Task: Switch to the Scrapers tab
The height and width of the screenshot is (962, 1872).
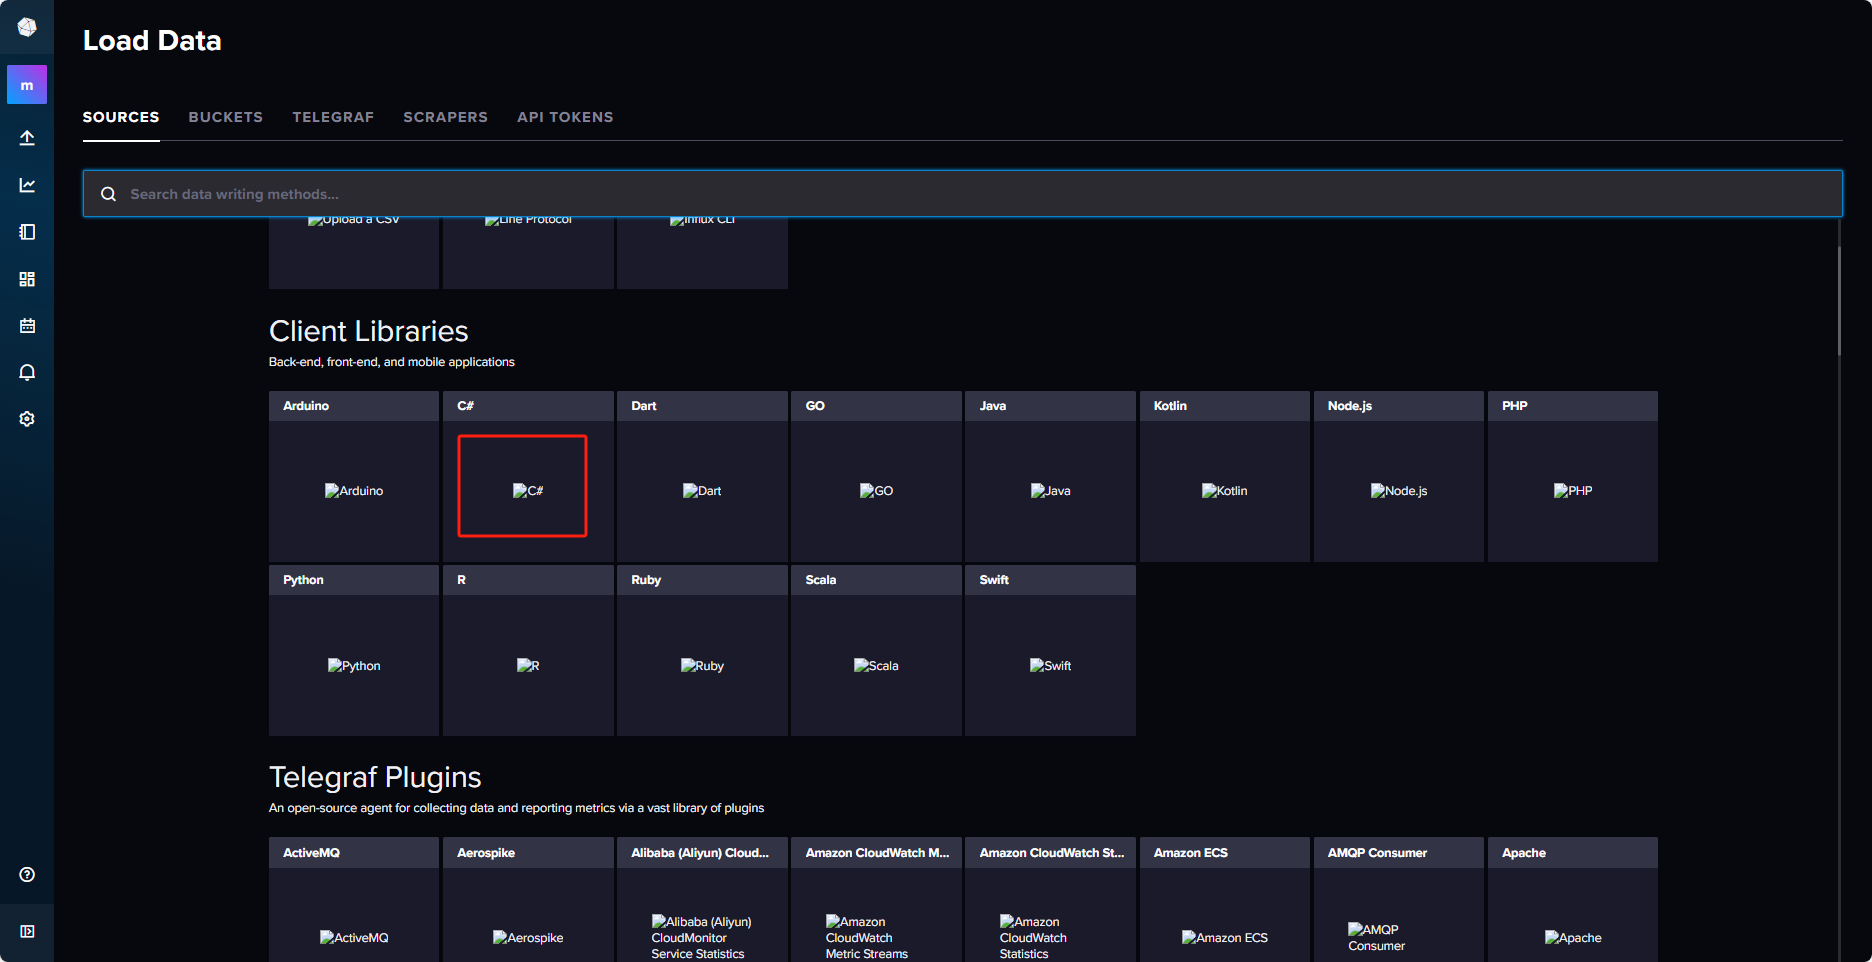Action: (x=446, y=117)
